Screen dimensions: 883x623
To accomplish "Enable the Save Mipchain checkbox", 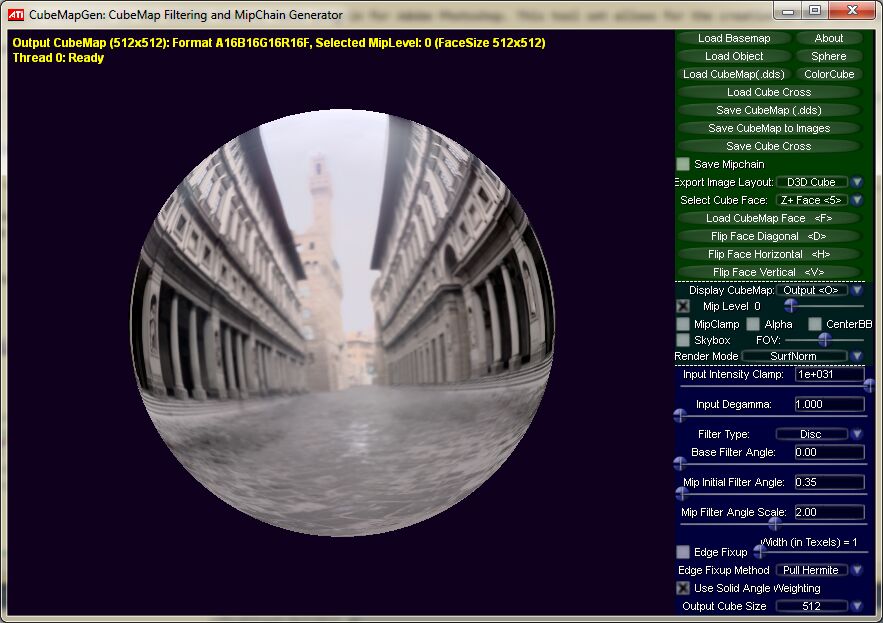I will pyautogui.click(x=683, y=164).
